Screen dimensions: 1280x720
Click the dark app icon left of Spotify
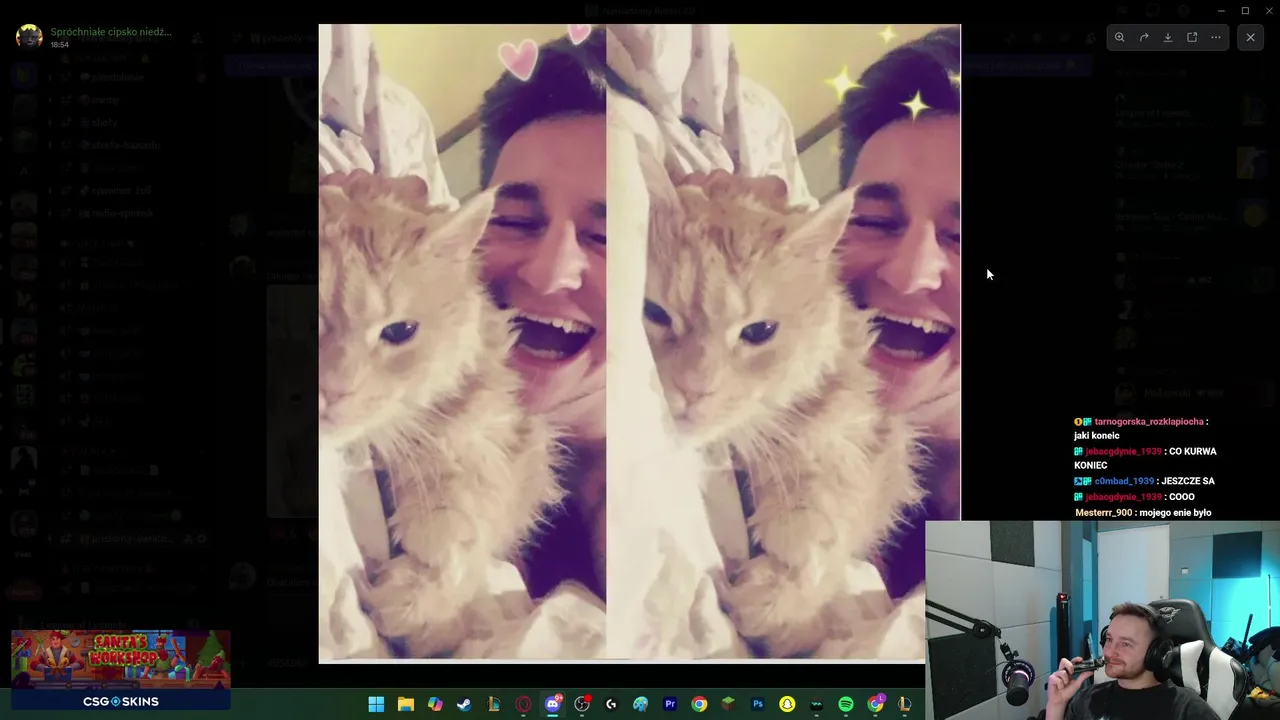click(817, 704)
